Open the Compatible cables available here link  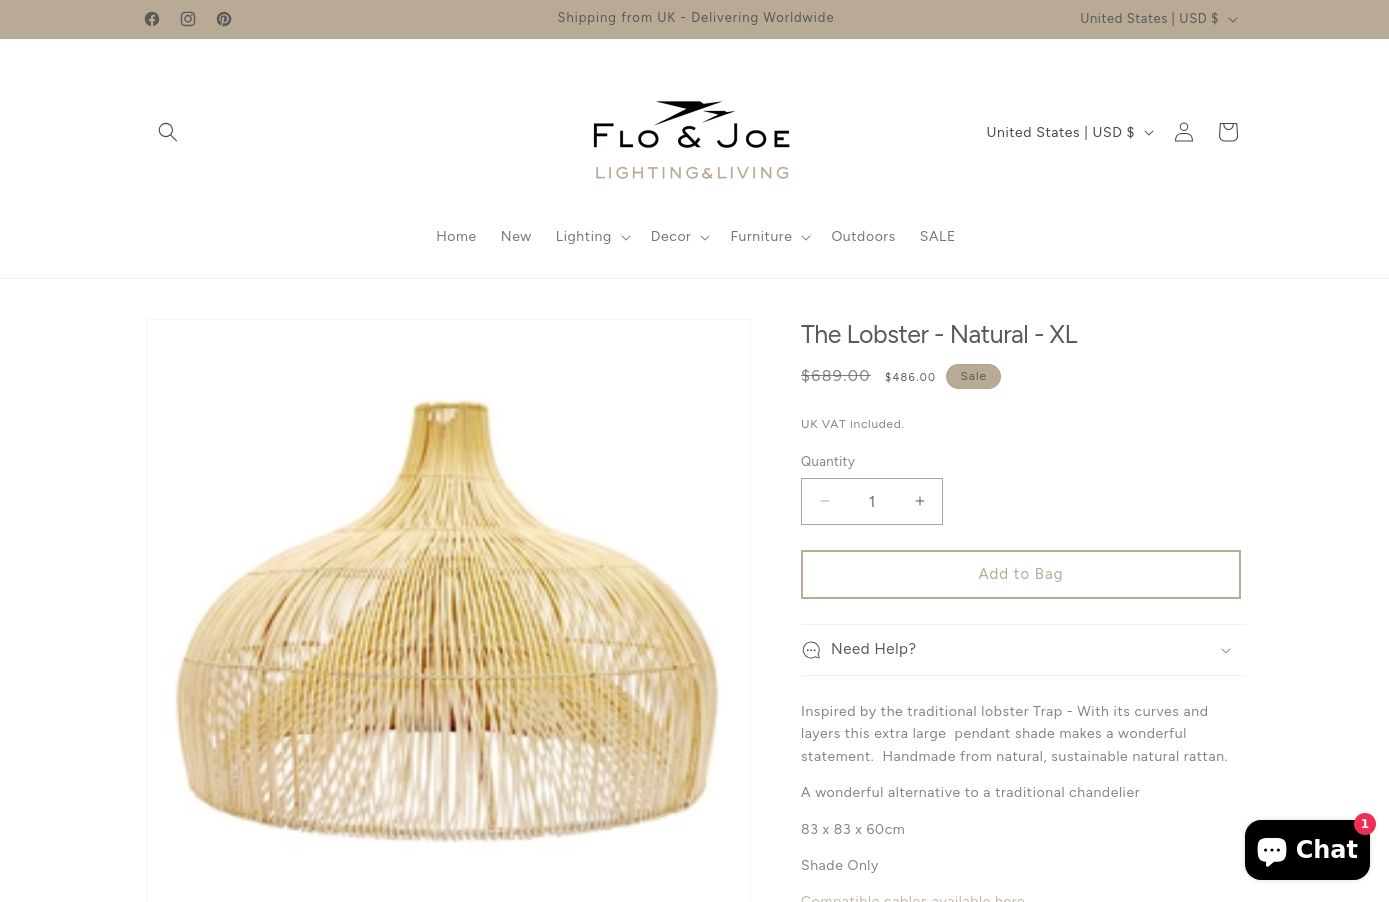(913, 897)
